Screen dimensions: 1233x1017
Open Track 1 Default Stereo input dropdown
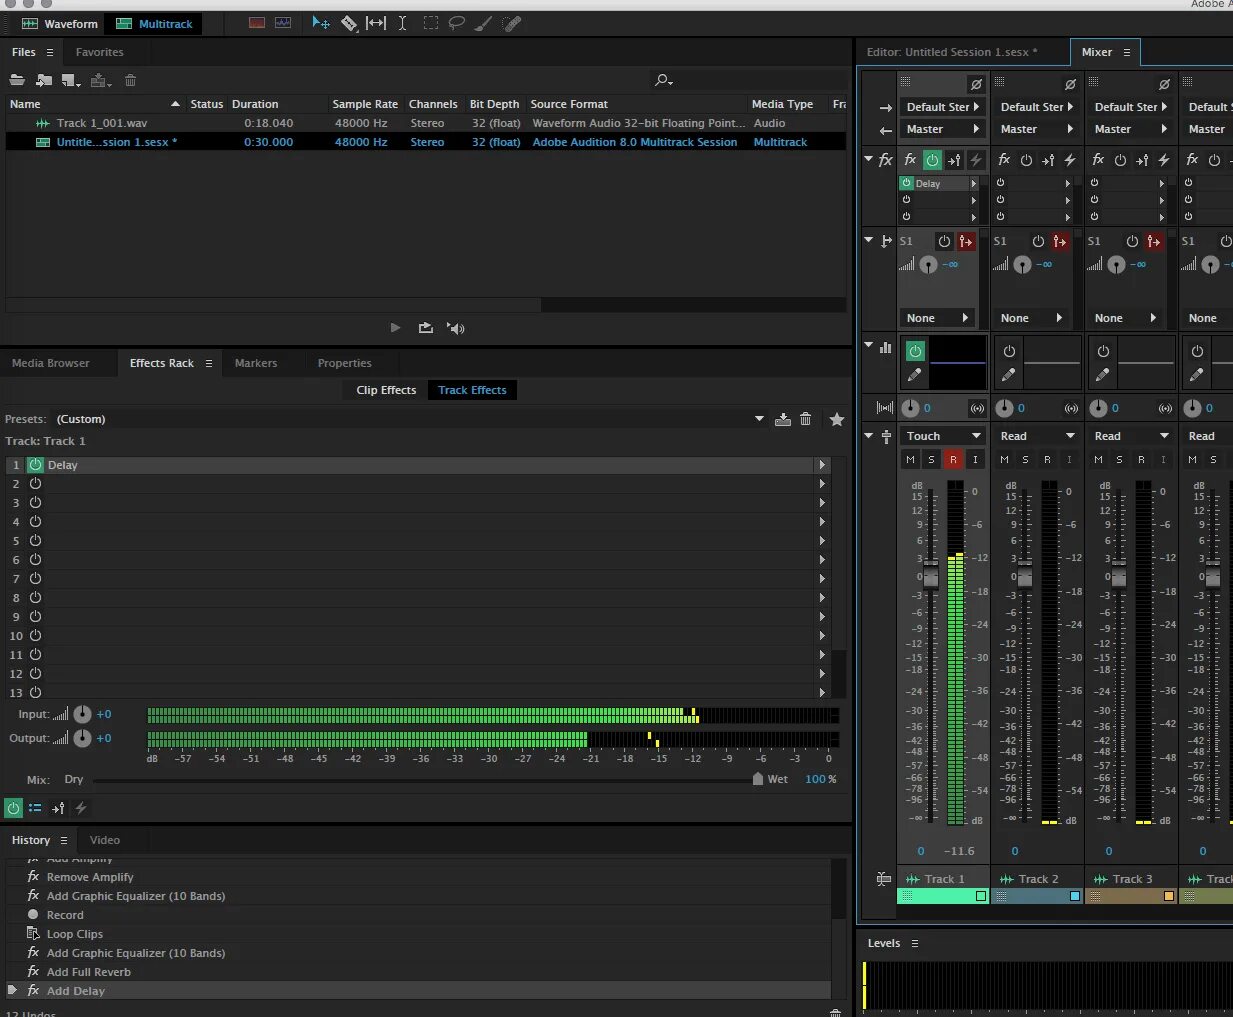pyautogui.click(x=941, y=107)
